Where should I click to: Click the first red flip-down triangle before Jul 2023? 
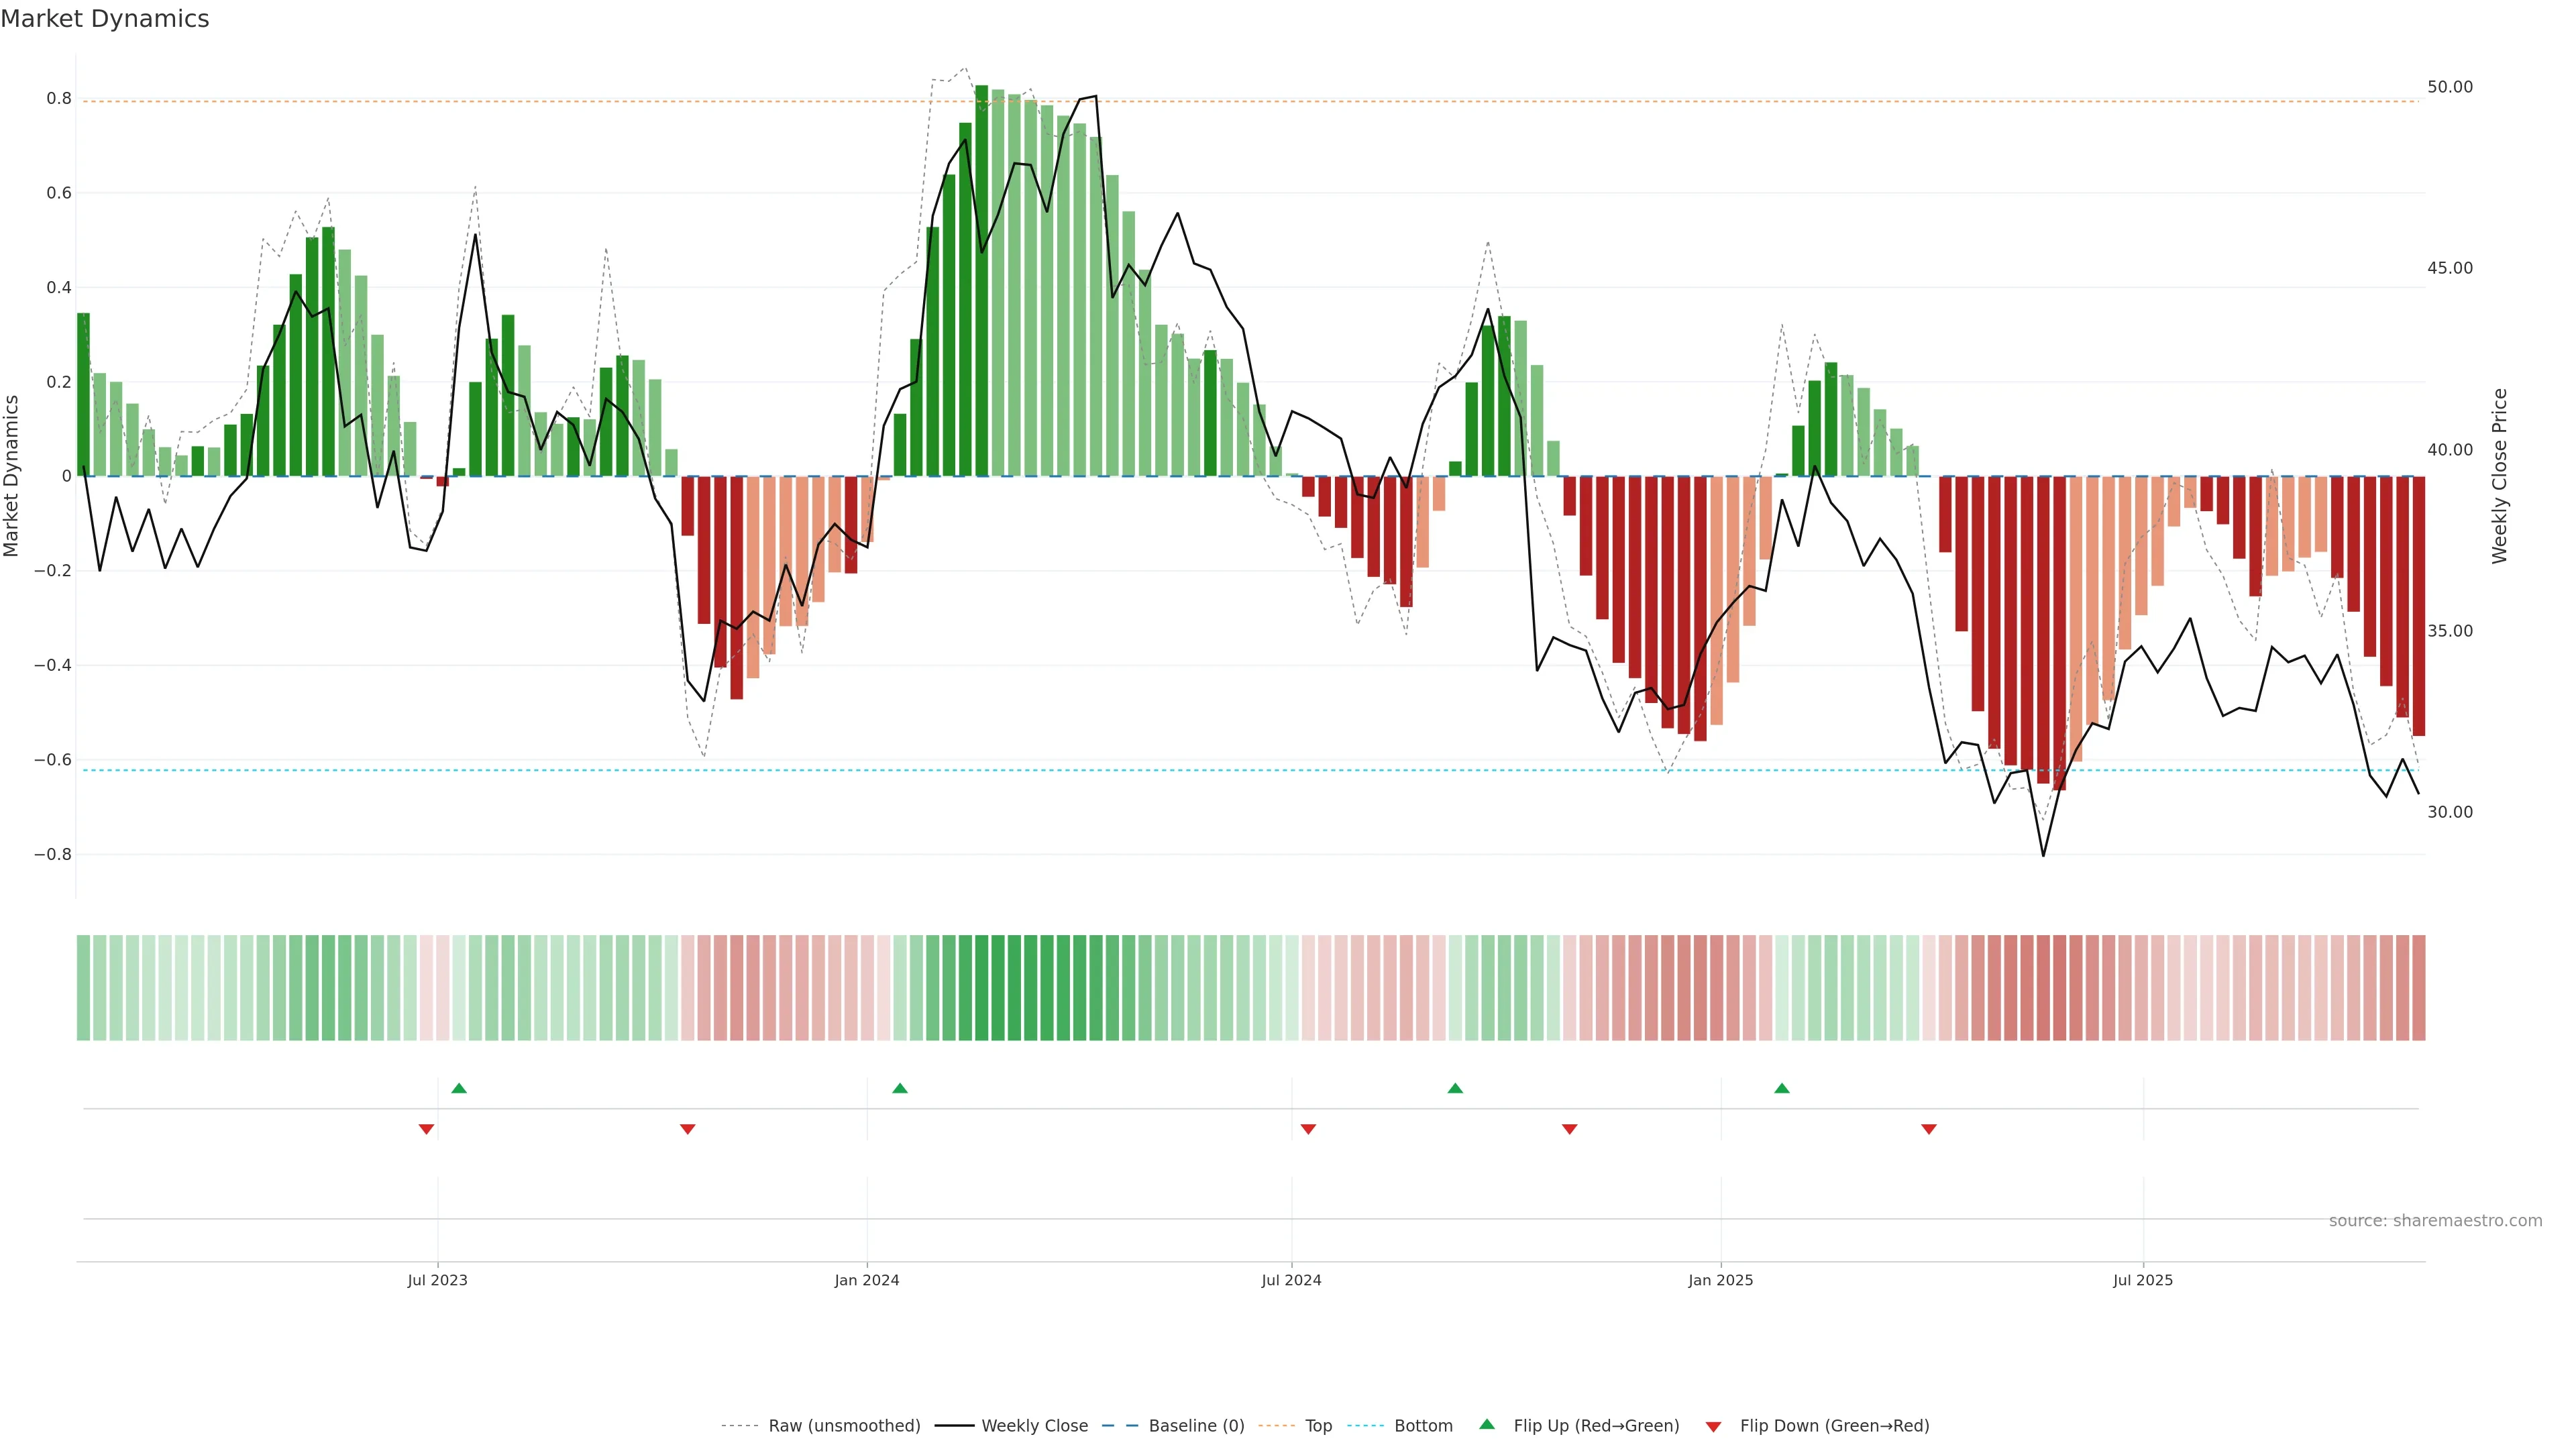pos(426,1129)
